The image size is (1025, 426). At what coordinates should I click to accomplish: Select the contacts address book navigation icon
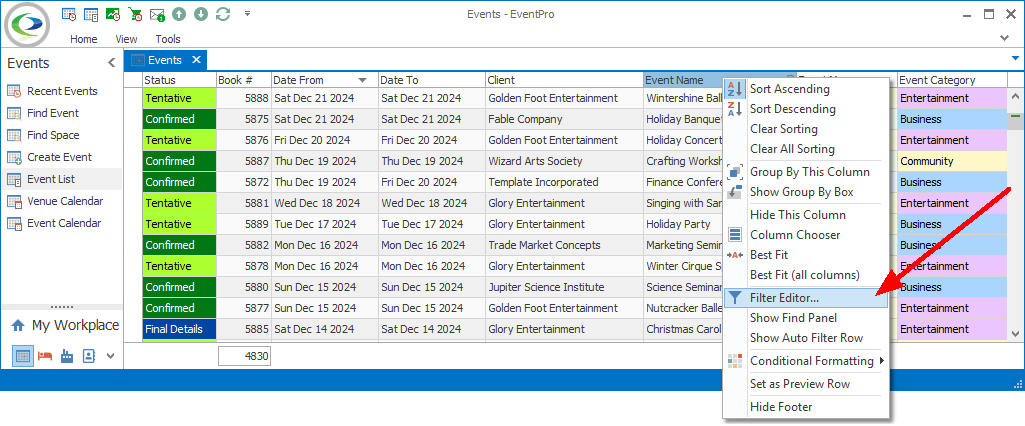click(x=88, y=356)
